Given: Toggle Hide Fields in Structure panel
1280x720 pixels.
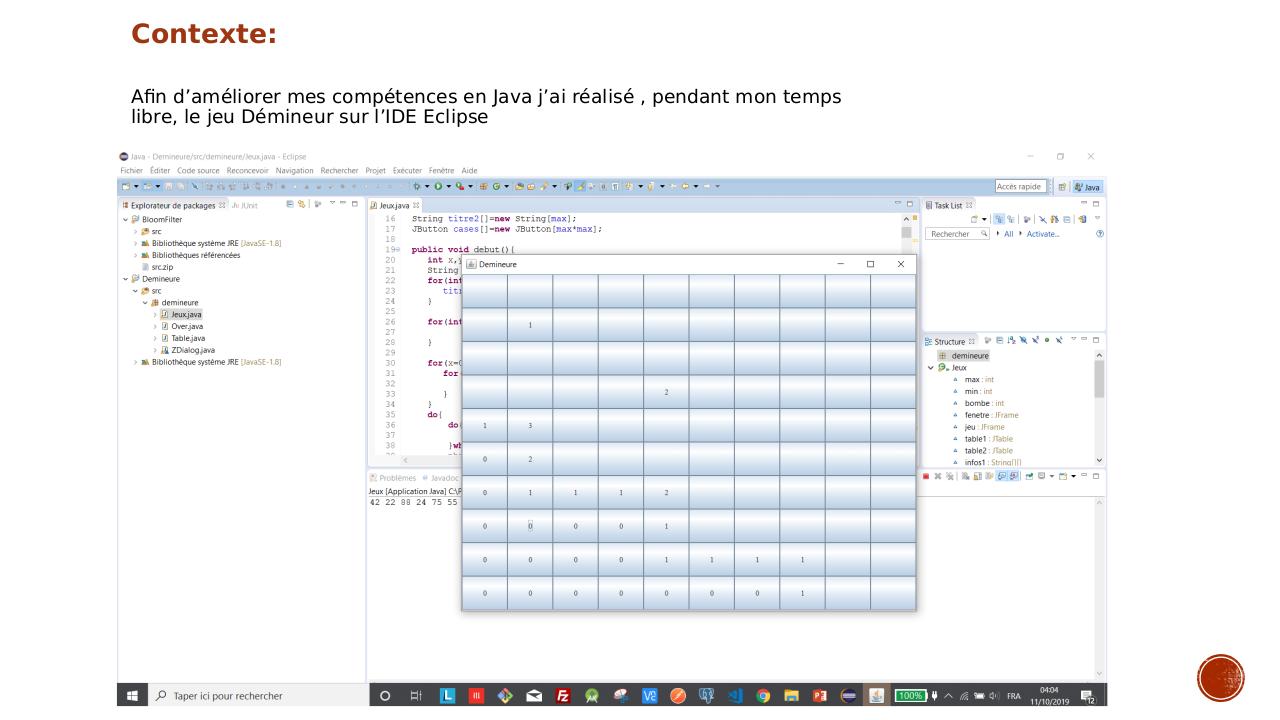Looking at the screenshot, I should coord(1023,341).
